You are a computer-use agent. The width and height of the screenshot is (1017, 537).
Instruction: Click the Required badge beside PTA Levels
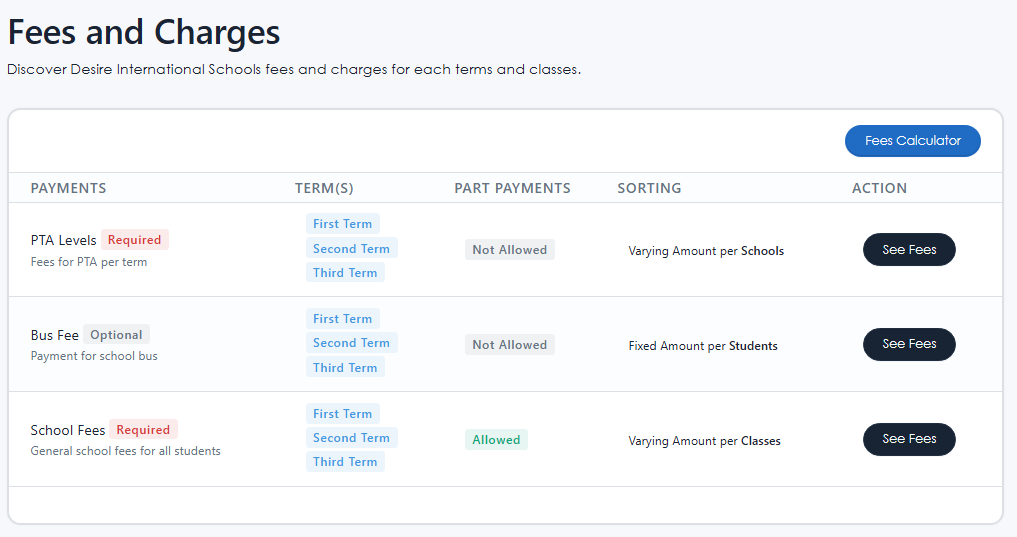pos(134,240)
